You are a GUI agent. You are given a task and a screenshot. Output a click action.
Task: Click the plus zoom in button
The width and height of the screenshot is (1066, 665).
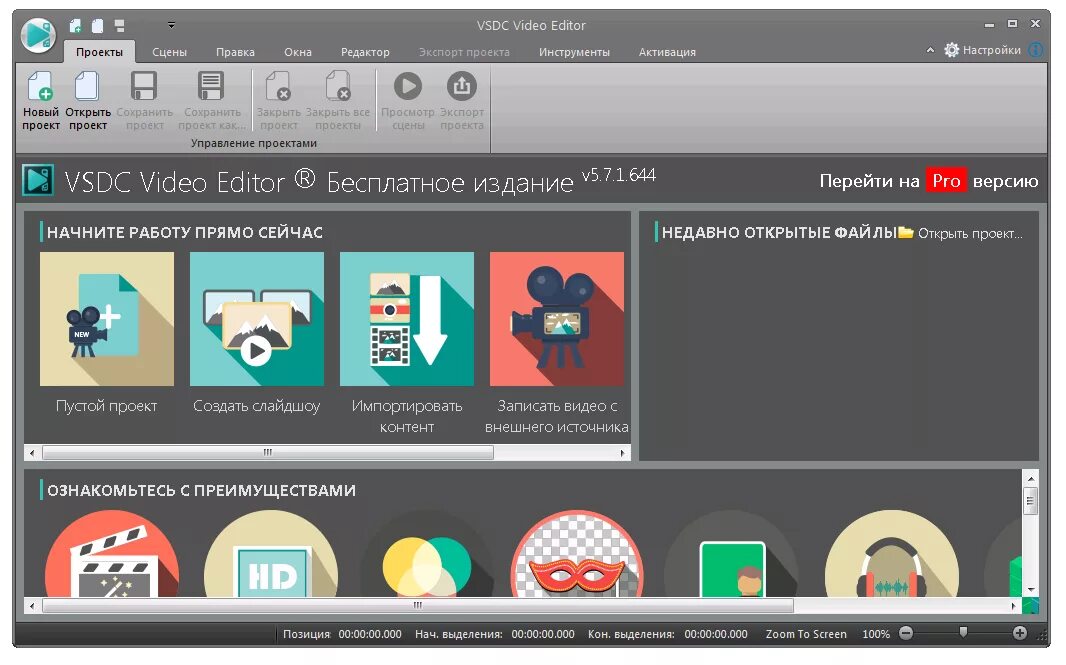(1019, 633)
